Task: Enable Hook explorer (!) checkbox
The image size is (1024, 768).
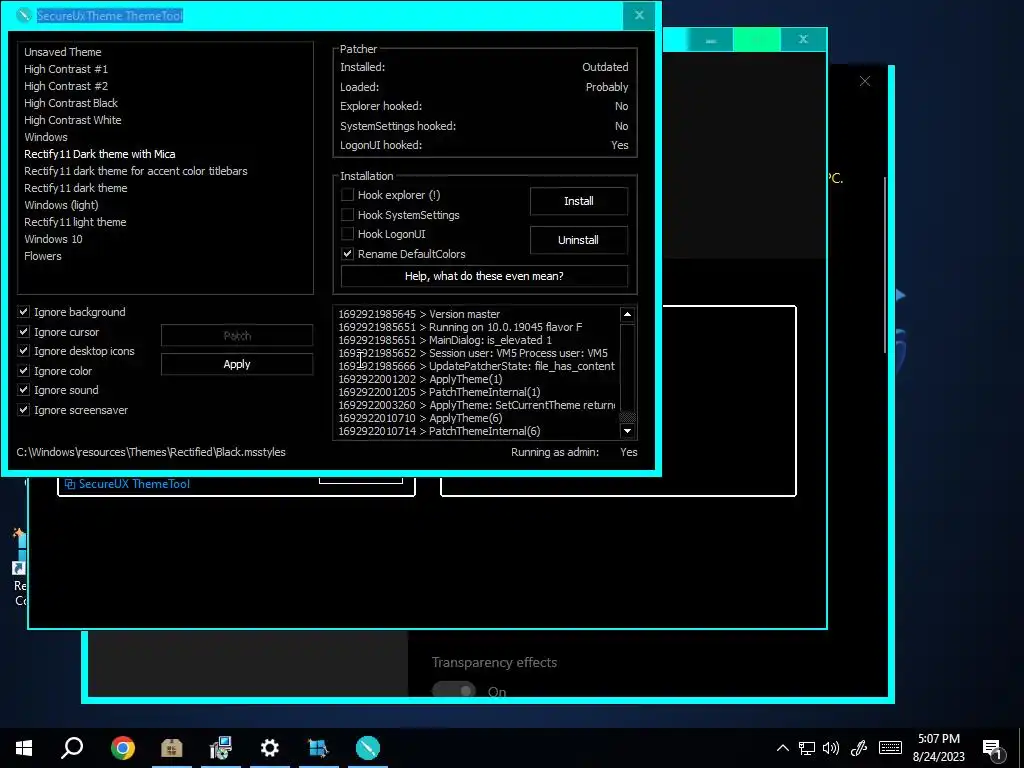Action: click(x=347, y=195)
